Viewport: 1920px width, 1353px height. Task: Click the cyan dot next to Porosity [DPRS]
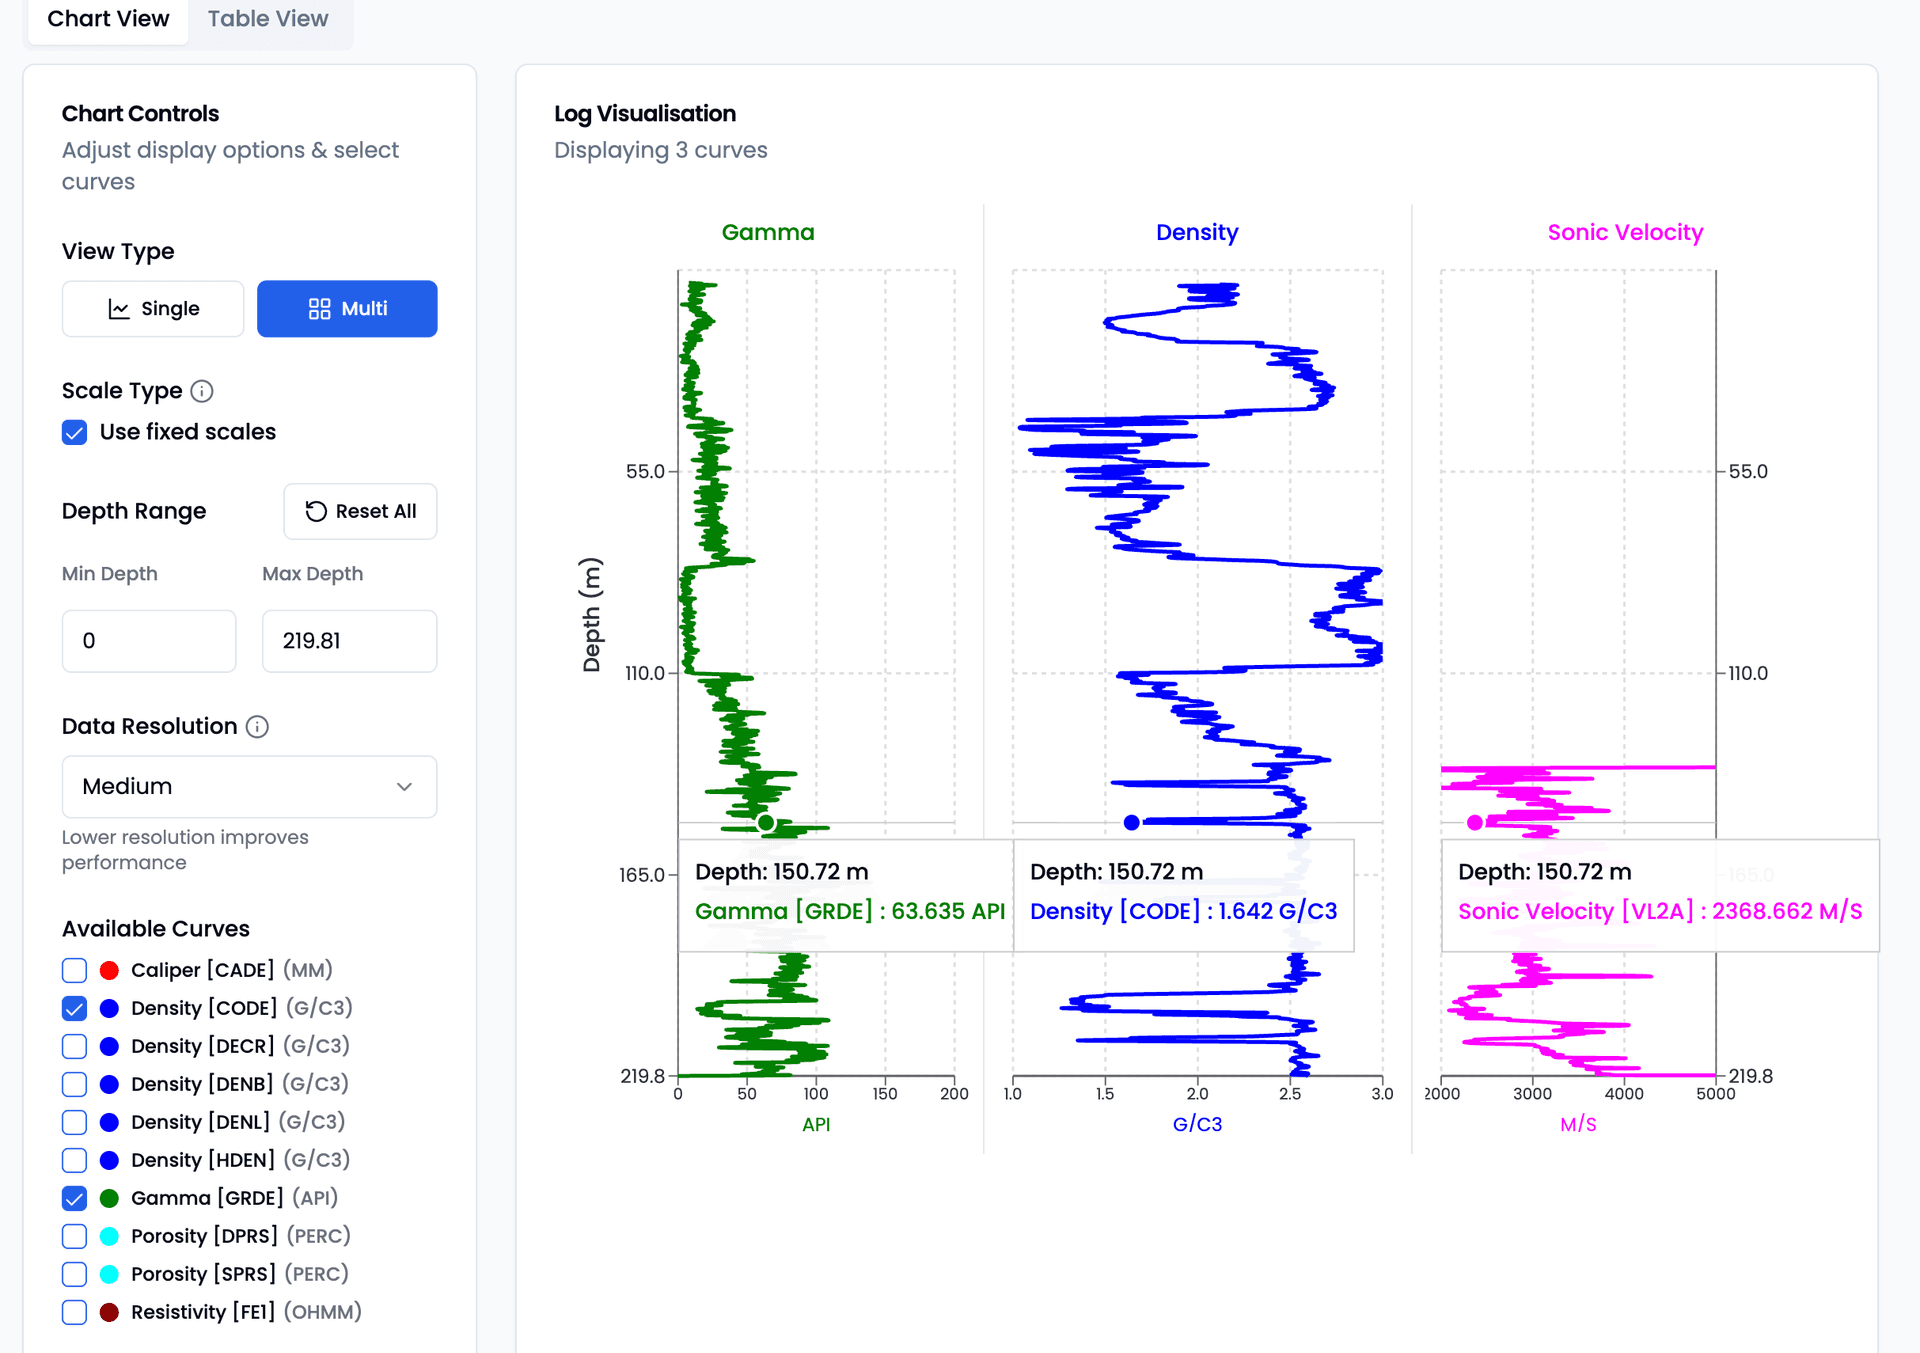tap(109, 1236)
